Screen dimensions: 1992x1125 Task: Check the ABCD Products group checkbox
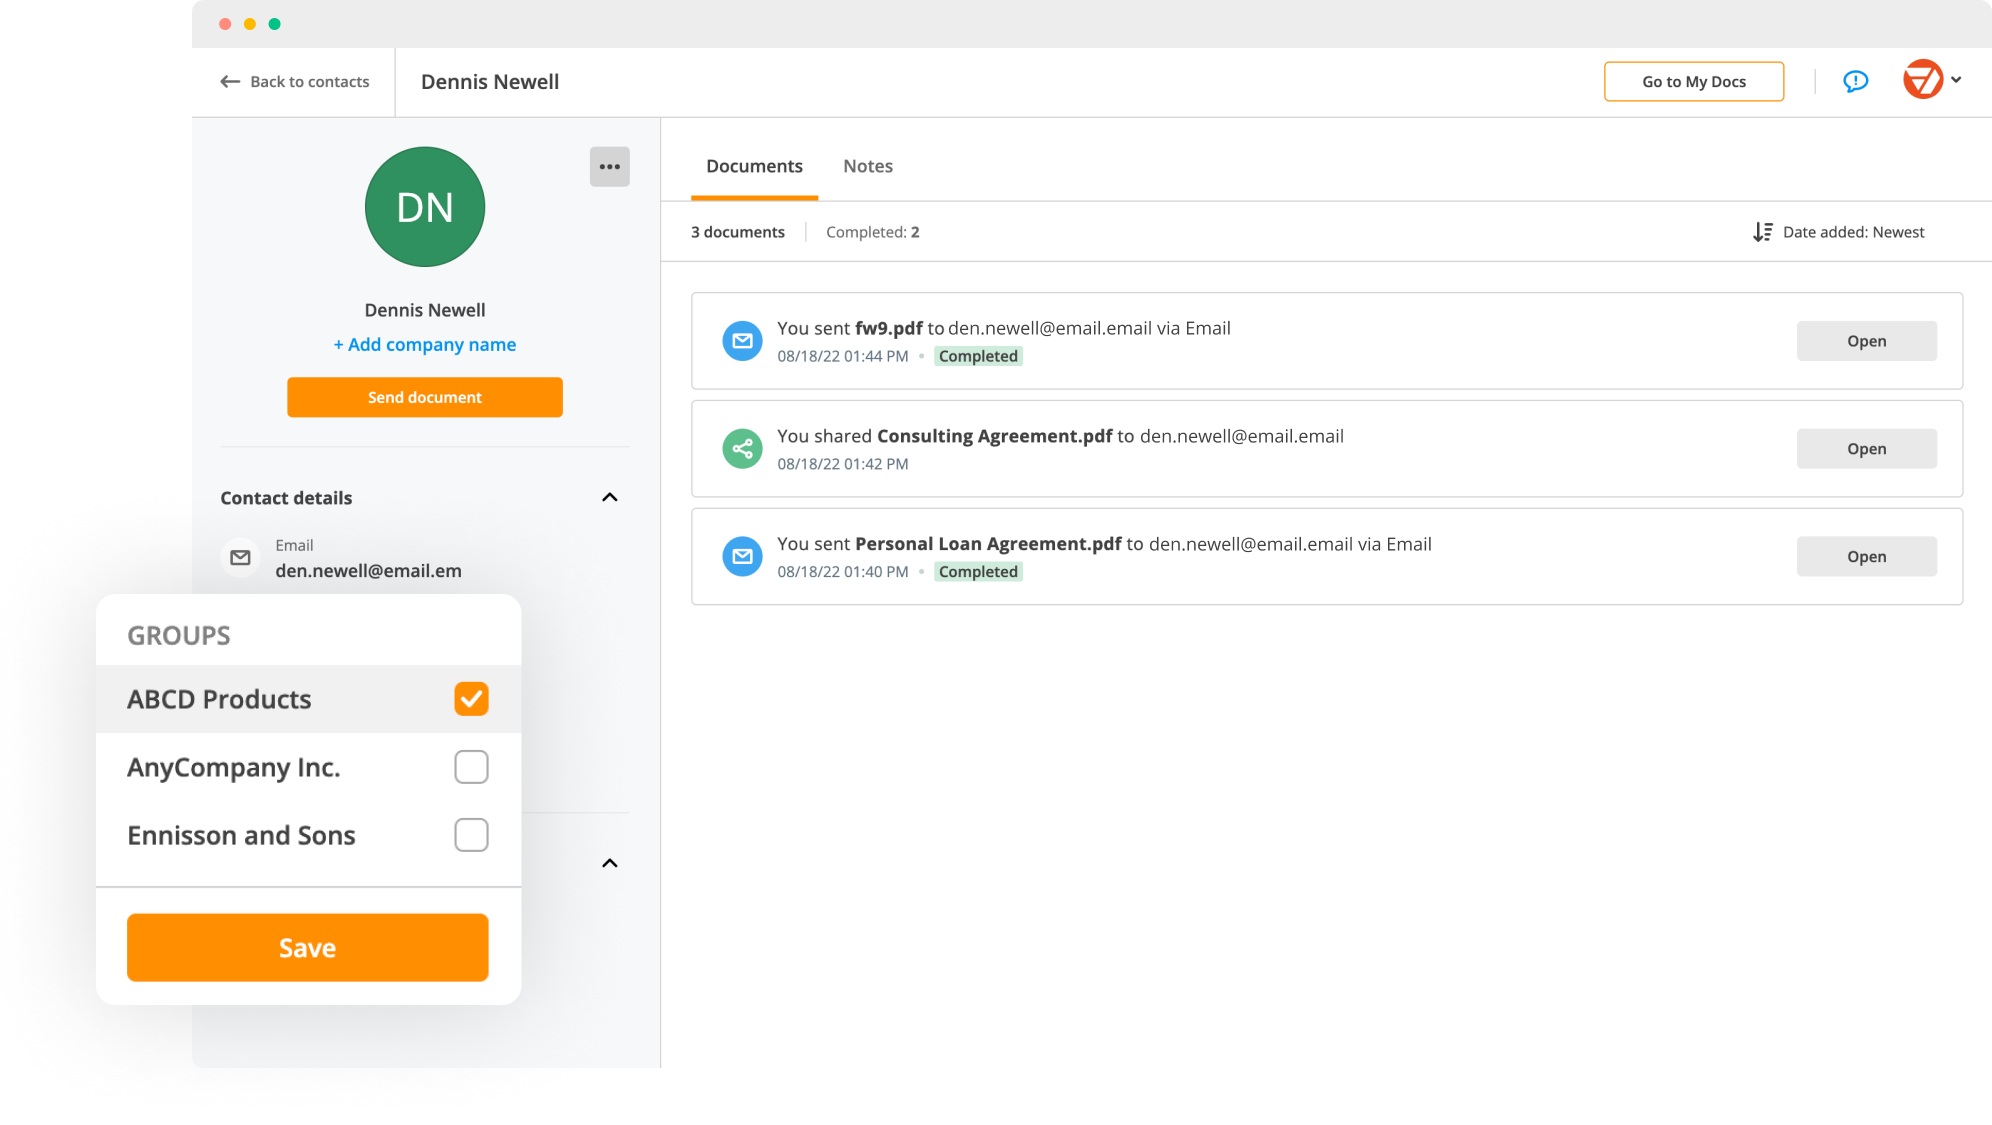point(471,699)
